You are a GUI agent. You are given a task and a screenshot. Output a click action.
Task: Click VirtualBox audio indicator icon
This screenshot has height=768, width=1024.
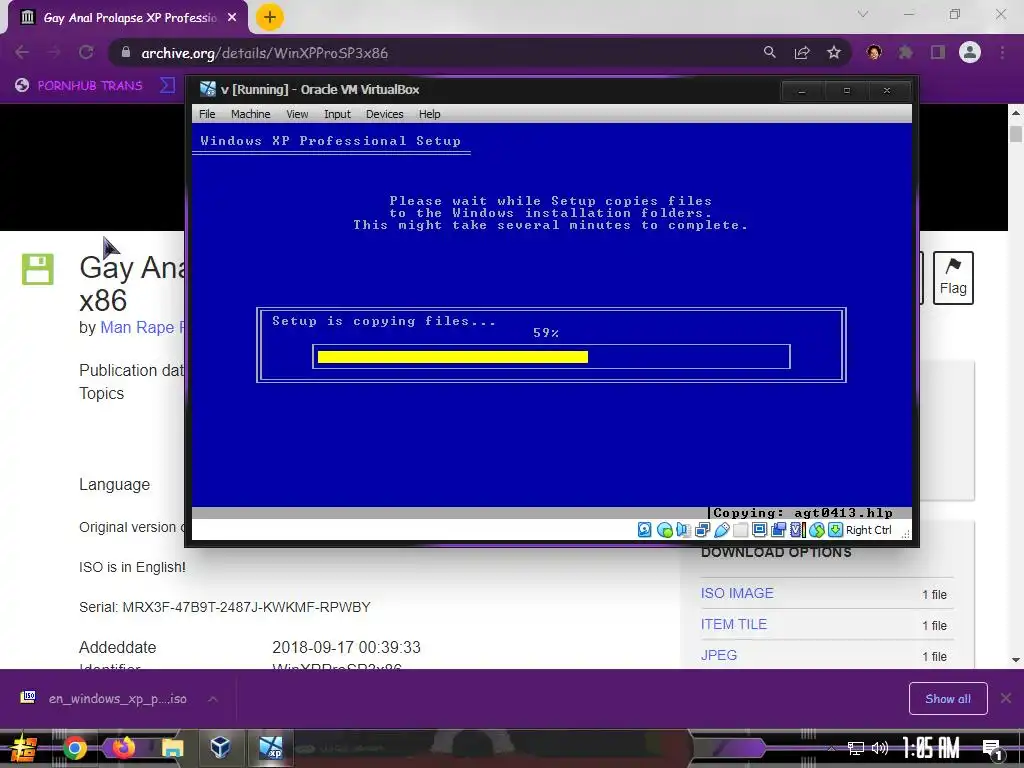click(x=683, y=530)
